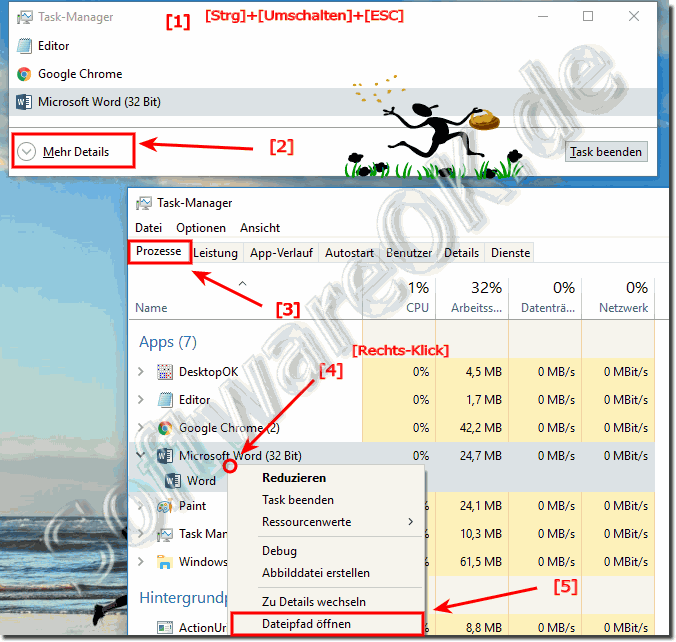Open the Ansicht menu
Image resolution: width=676 pixels, height=642 pixels.
pyautogui.click(x=260, y=228)
